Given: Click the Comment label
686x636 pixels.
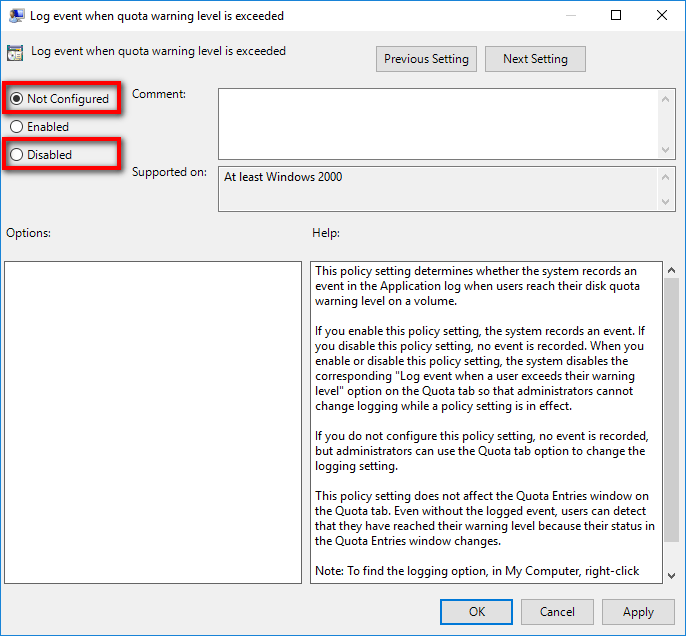Looking at the screenshot, I should point(159,94).
